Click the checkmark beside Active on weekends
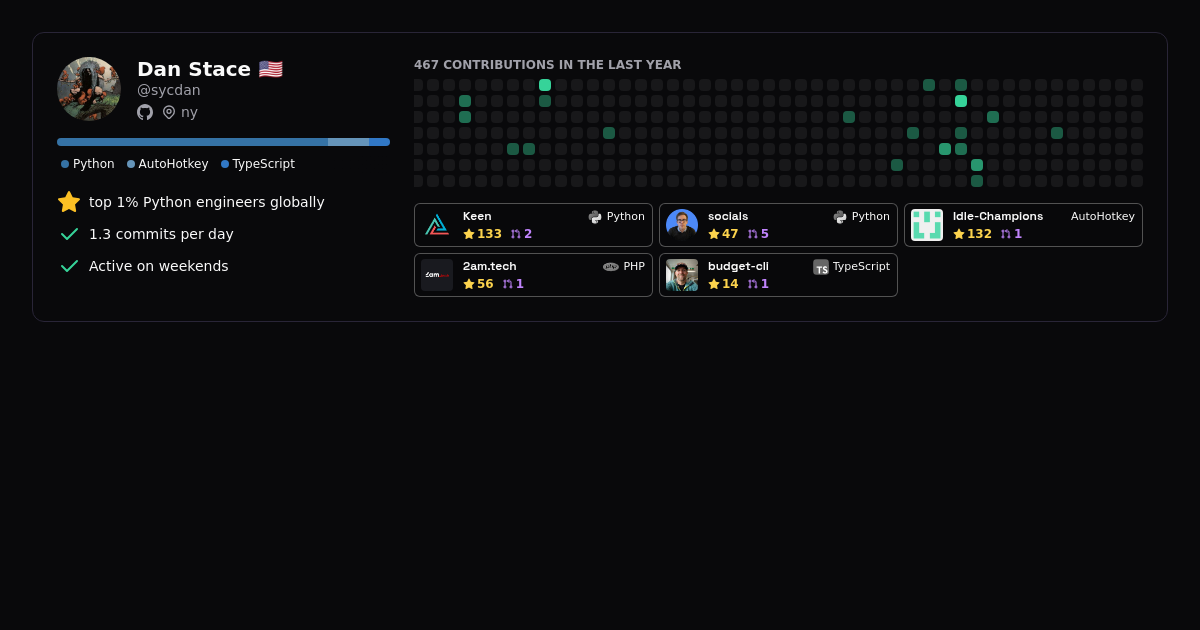The width and height of the screenshot is (1200, 630). (69, 266)
